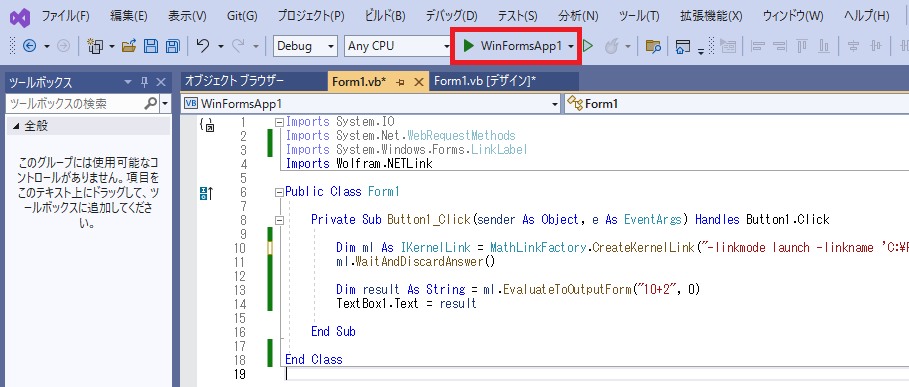Open the dropdown arrow beside WinFormsApp1 start button
The image size is (909, 387).
tap(572, 46)
